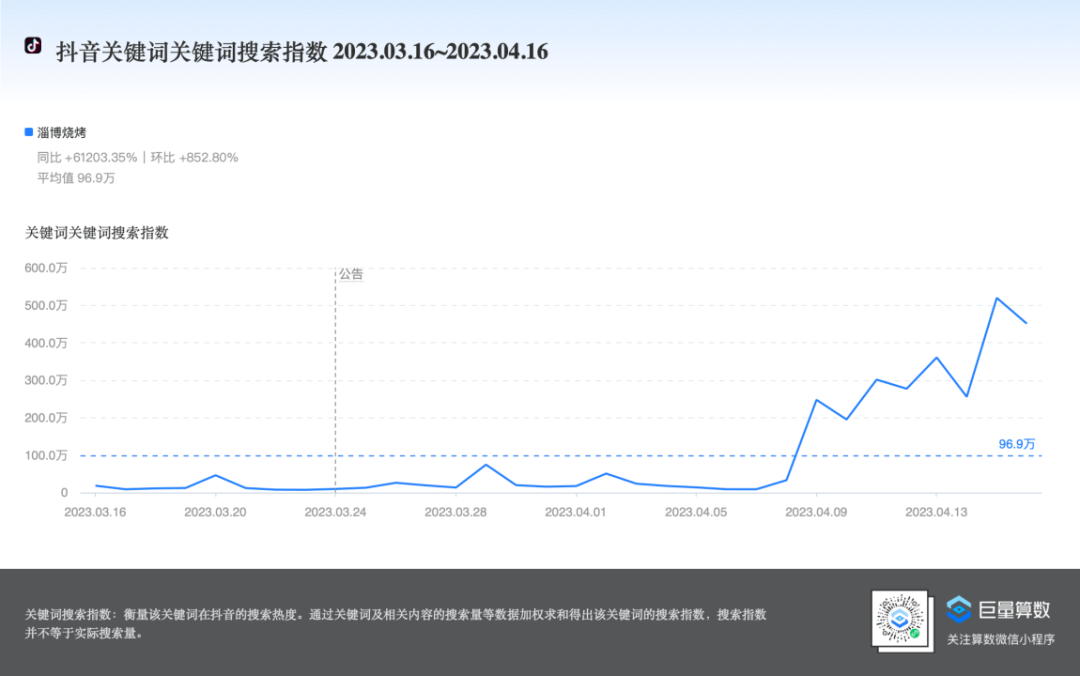Viewport: 1080px width, 676px height.
Task: Click the 300.0万 y-axis label
Action: point(46,381)
